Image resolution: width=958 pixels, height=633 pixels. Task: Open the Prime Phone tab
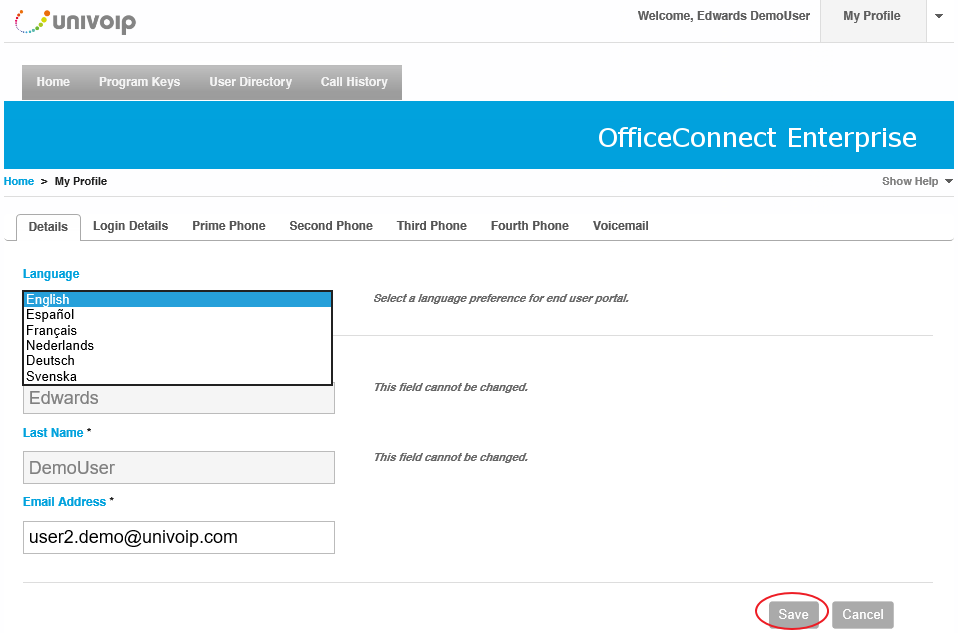(x=229, y=226)
